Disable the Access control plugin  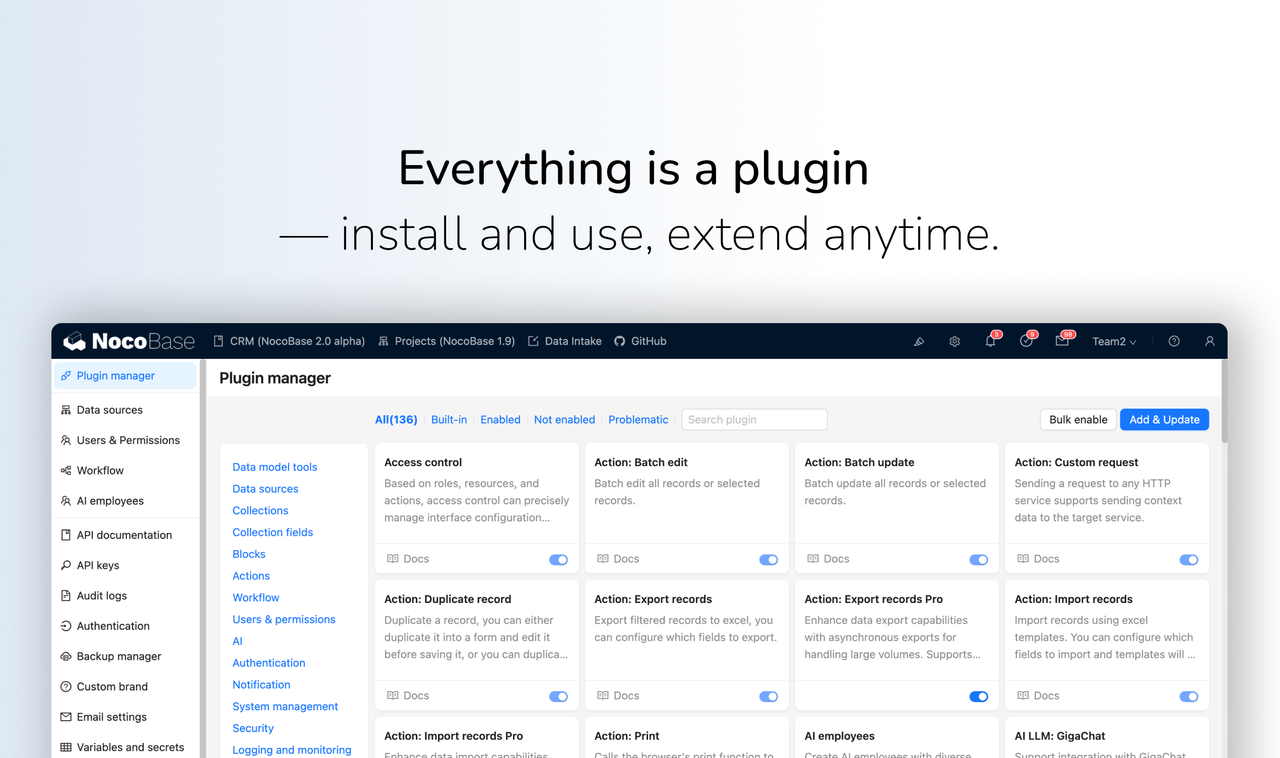(557, 559)
